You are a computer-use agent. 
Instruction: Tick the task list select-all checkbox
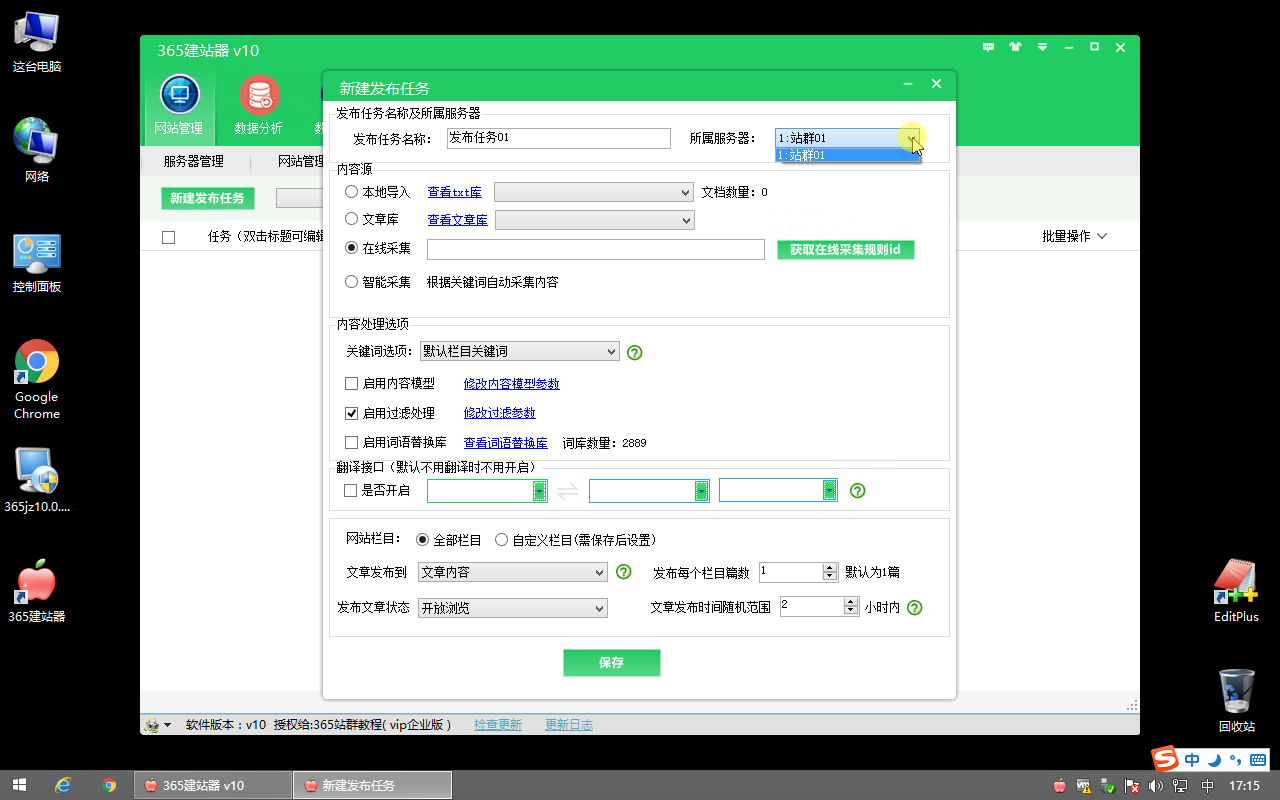pyautogui.click(x=168, y=237)
